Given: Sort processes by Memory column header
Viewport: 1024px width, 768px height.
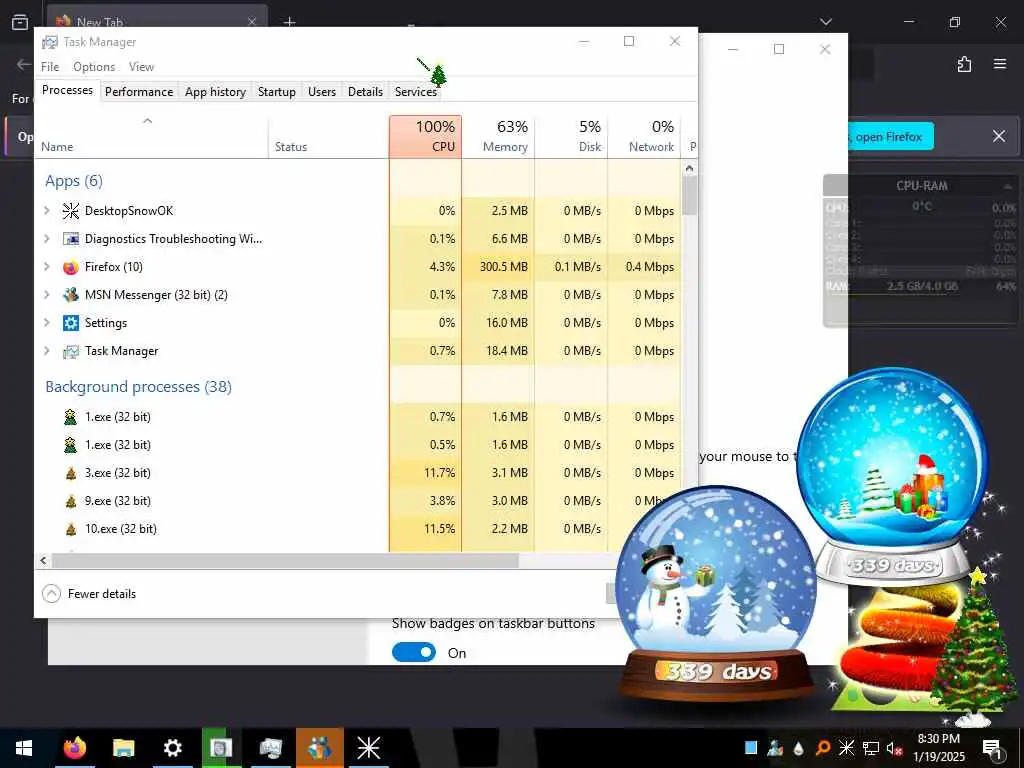Looking at the screenshot, I should click(498, 136).
